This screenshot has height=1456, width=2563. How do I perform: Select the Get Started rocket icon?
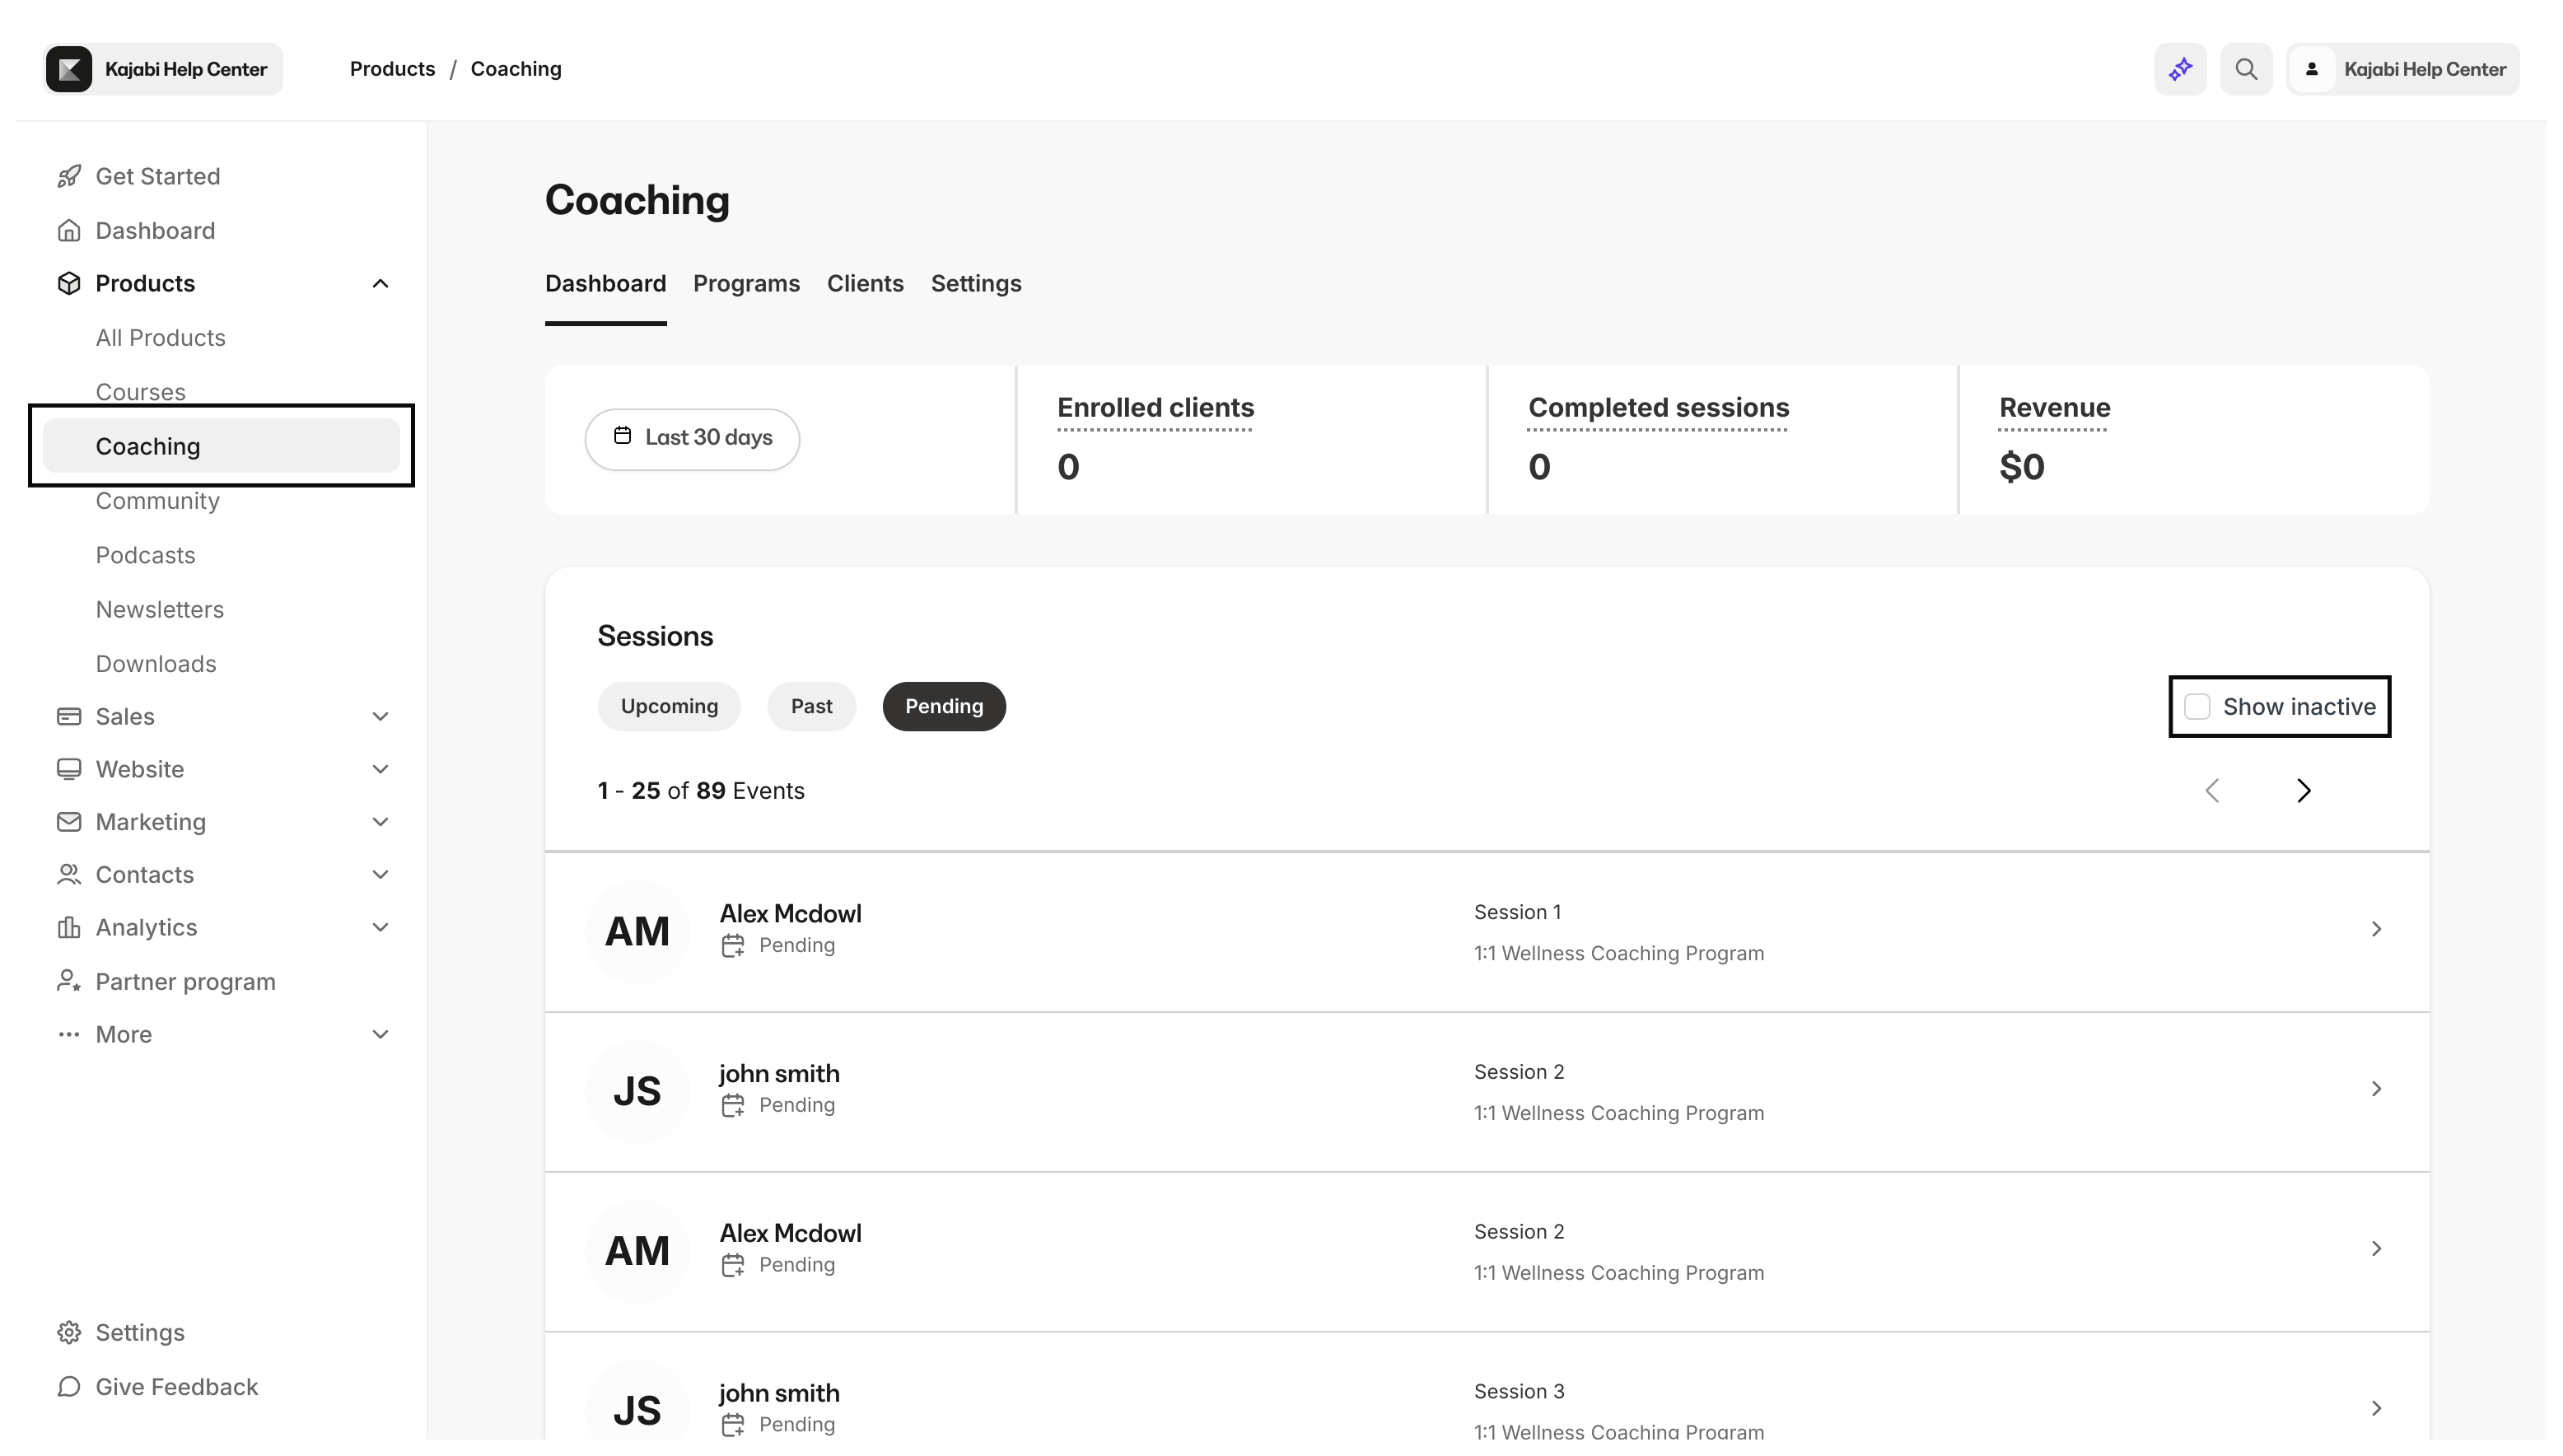tap(68, 175)
